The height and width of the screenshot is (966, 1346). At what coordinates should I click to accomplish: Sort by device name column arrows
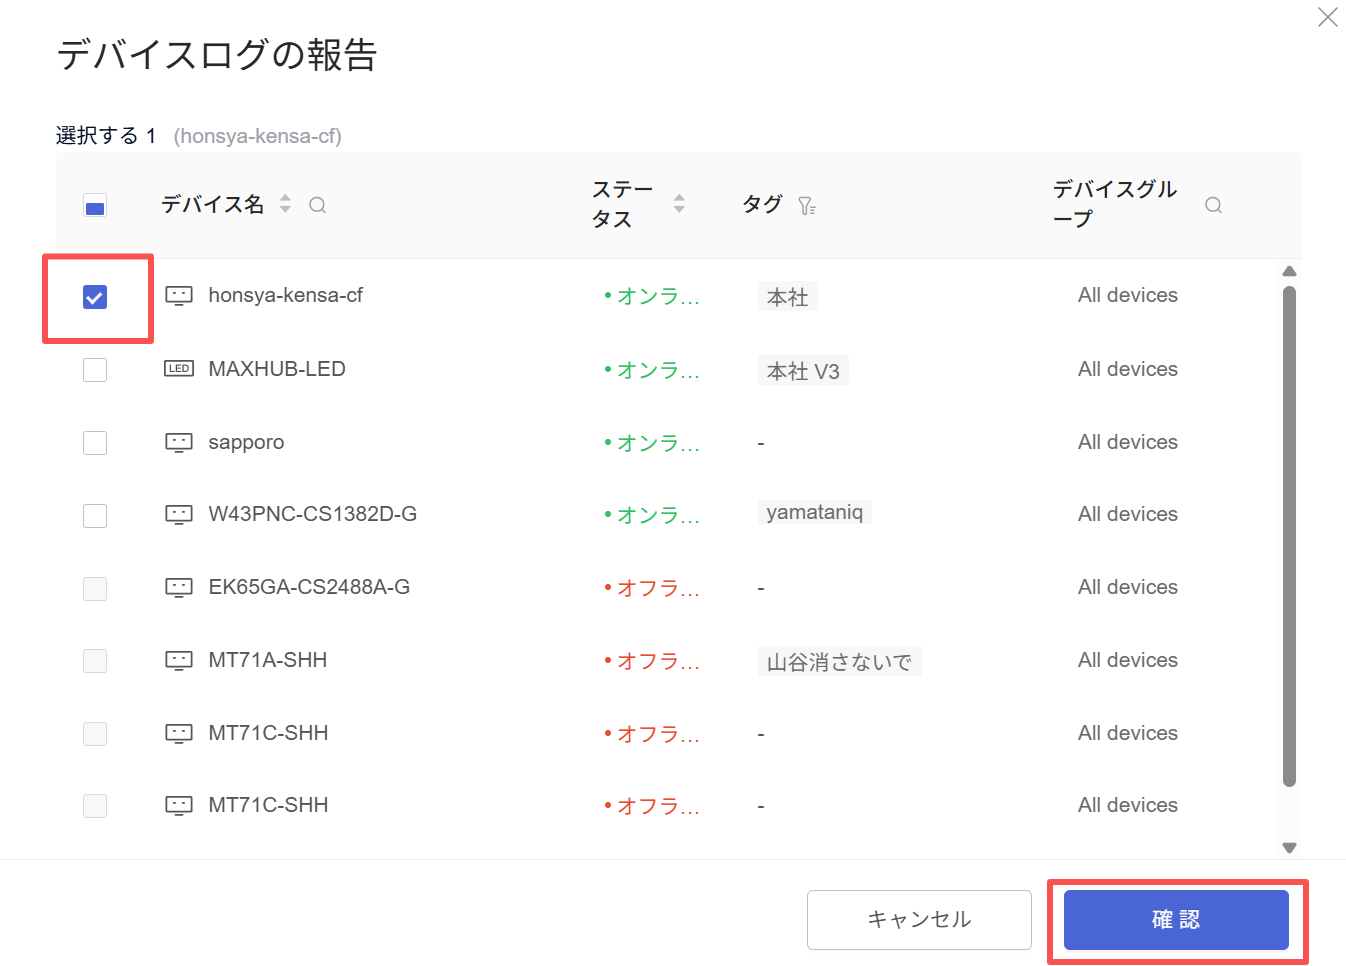285,204
